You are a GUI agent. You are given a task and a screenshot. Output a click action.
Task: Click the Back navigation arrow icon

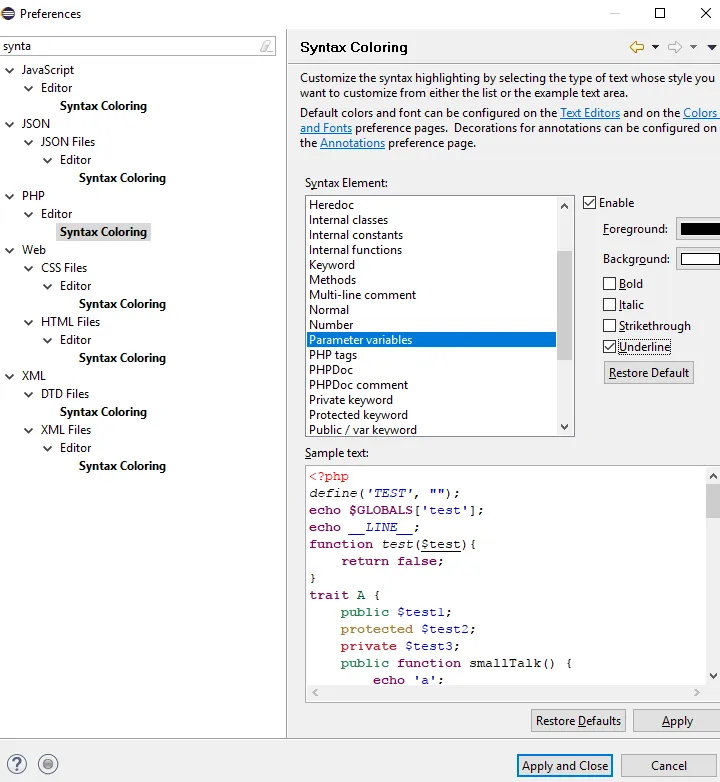[637, 47]
